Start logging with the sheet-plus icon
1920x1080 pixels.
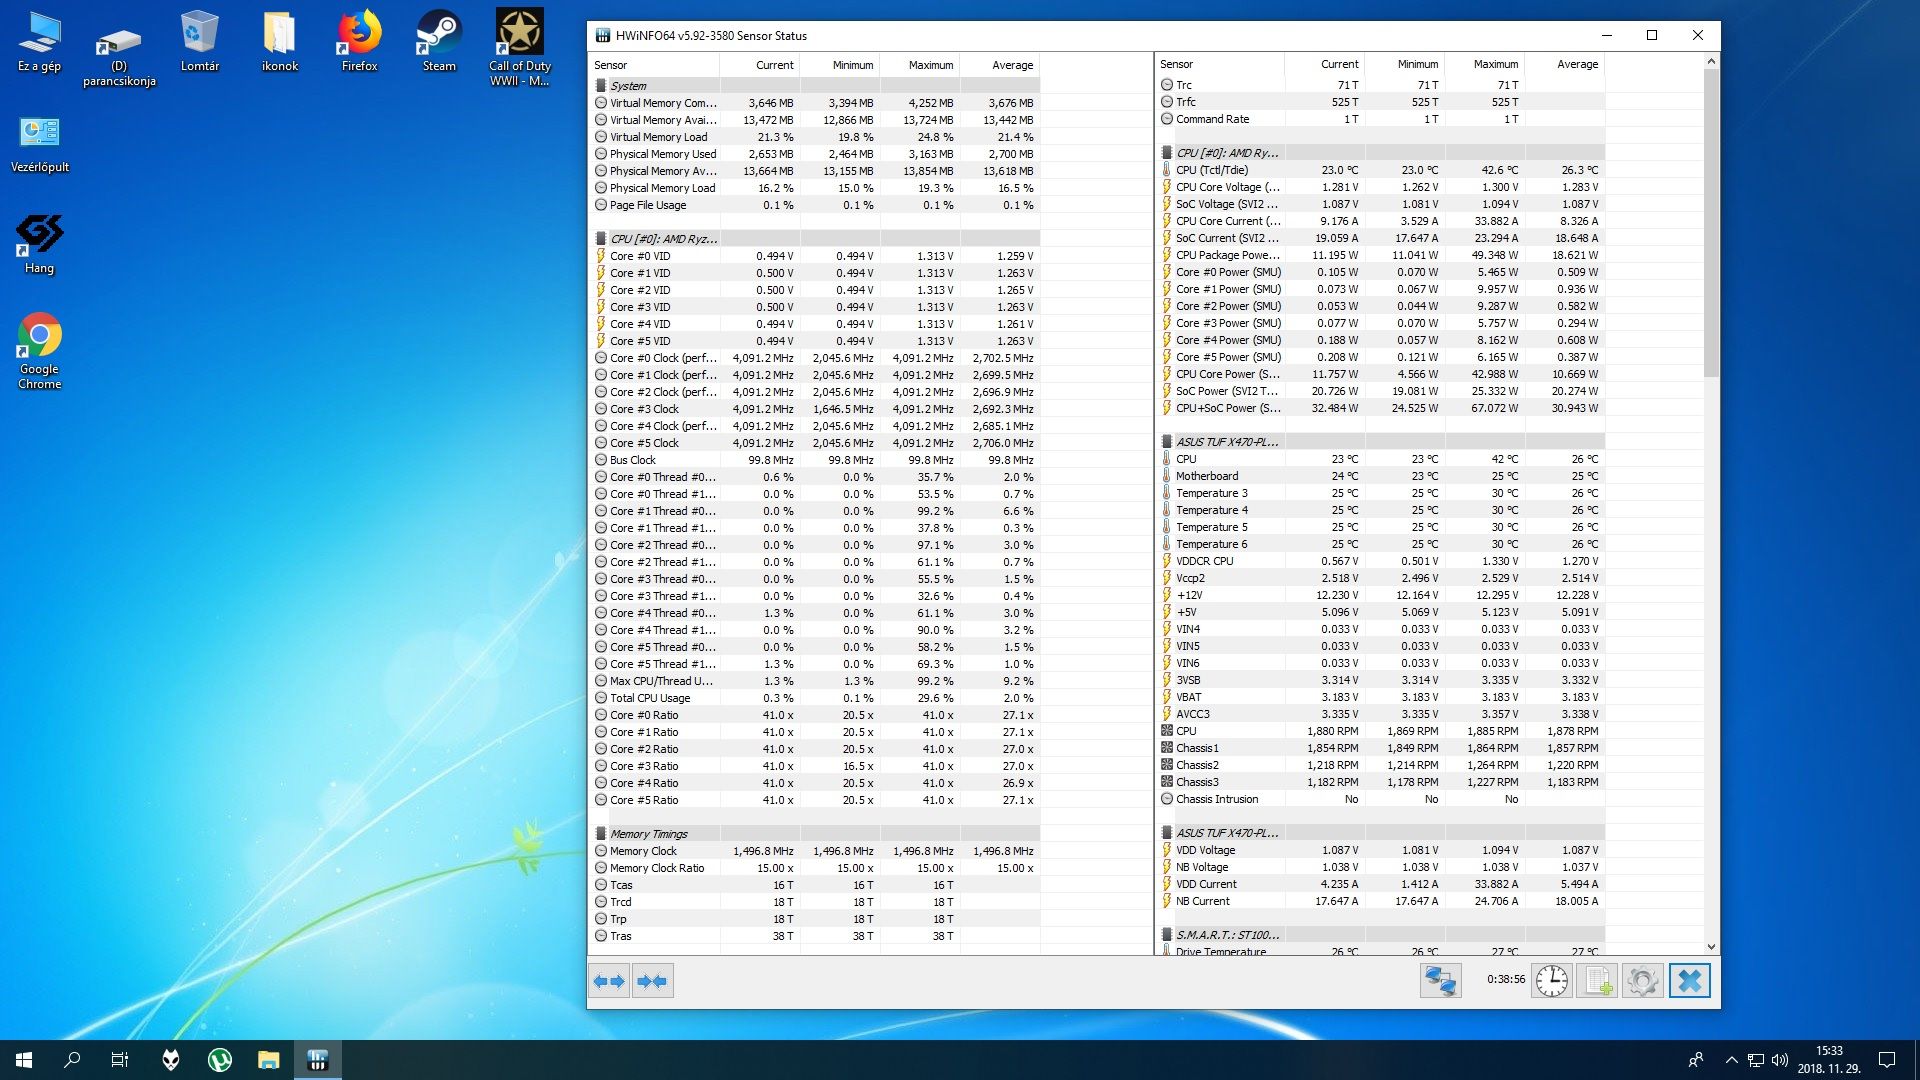coord(1597,981)
